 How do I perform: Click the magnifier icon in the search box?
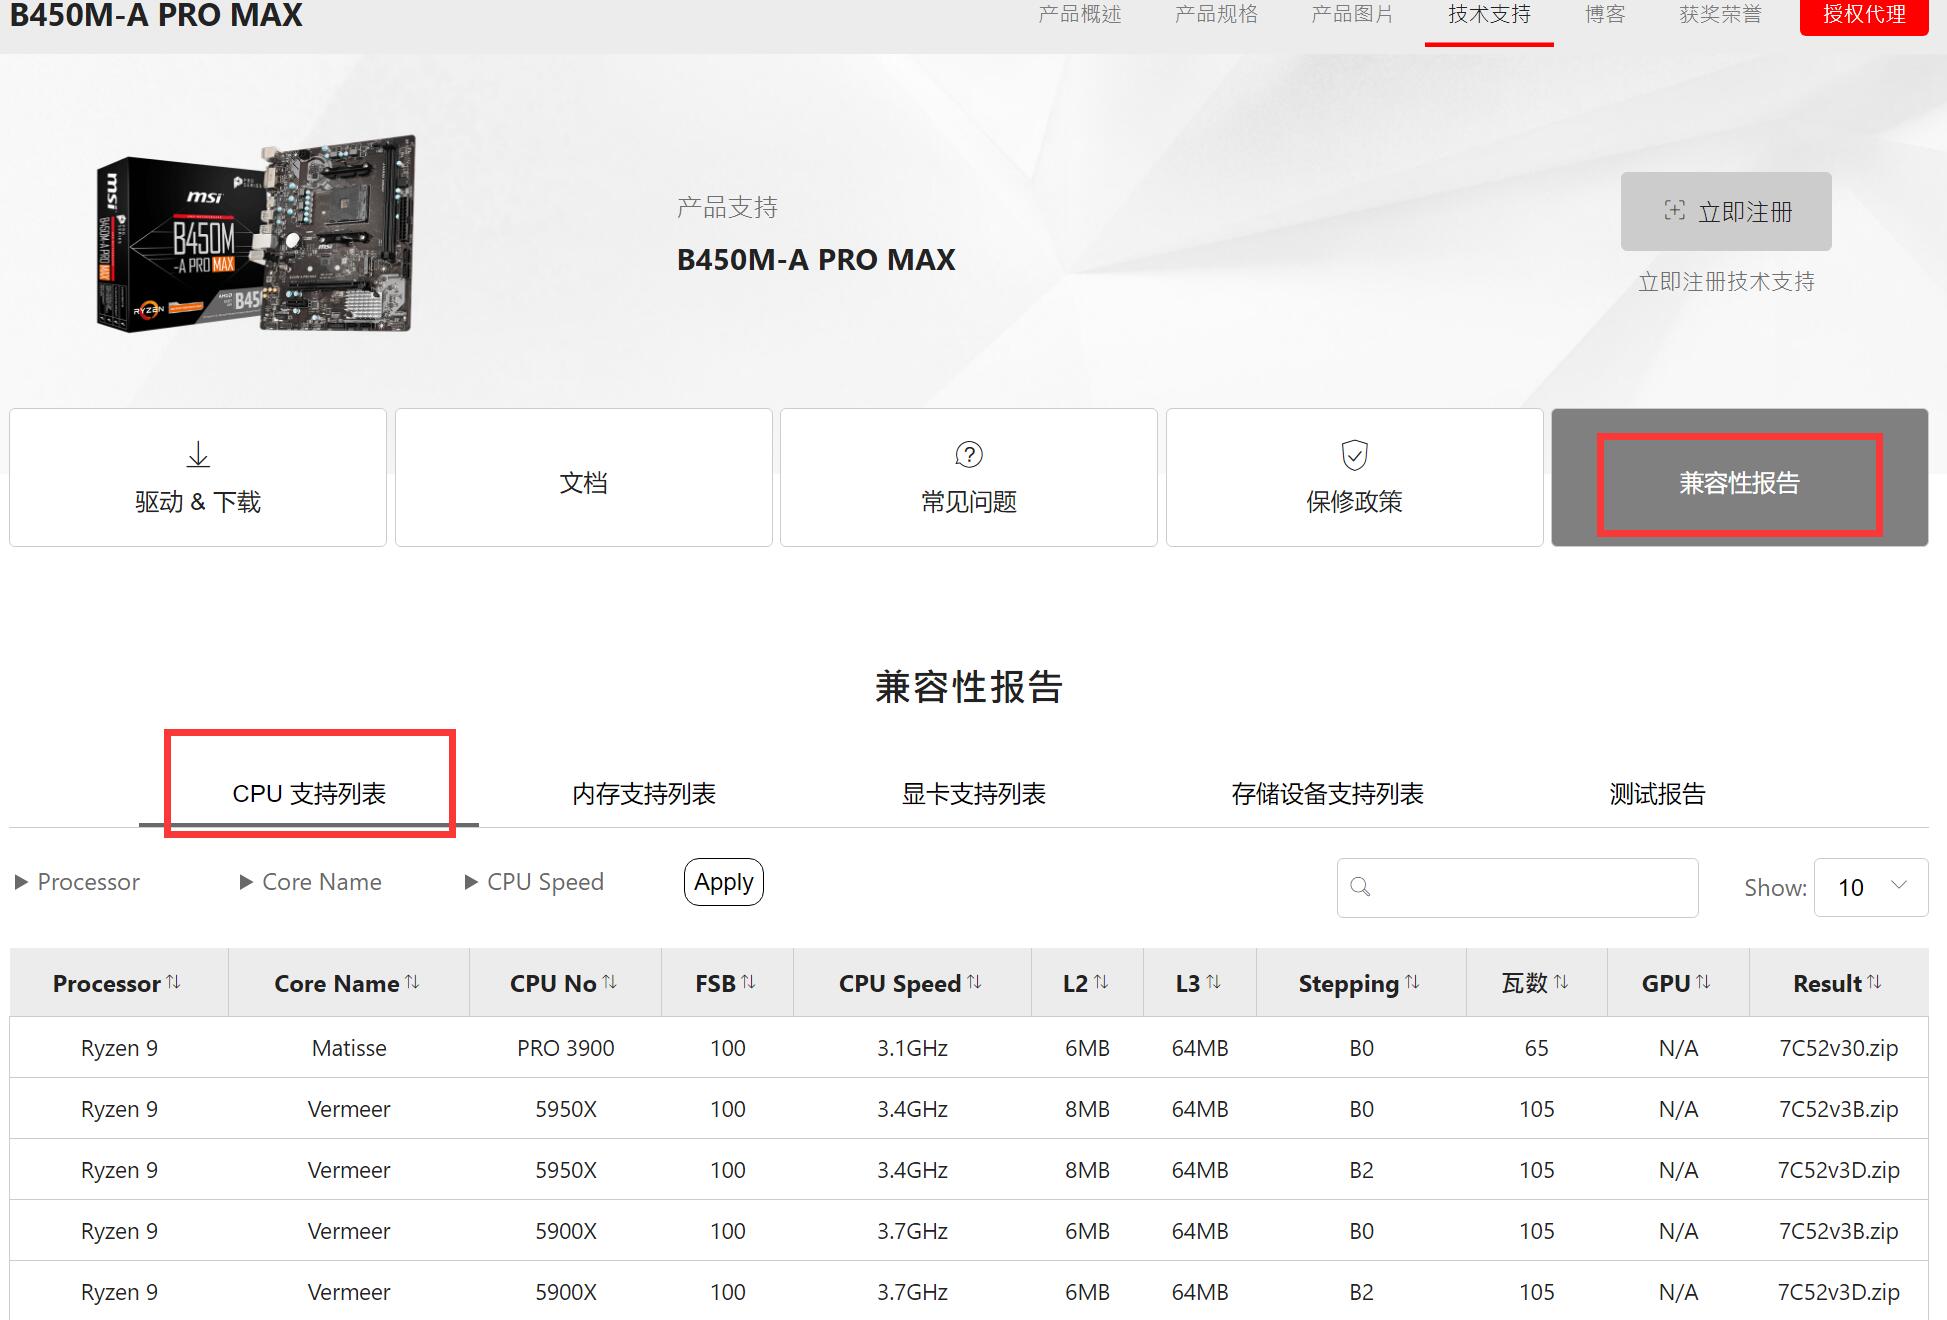point(1360,887)
